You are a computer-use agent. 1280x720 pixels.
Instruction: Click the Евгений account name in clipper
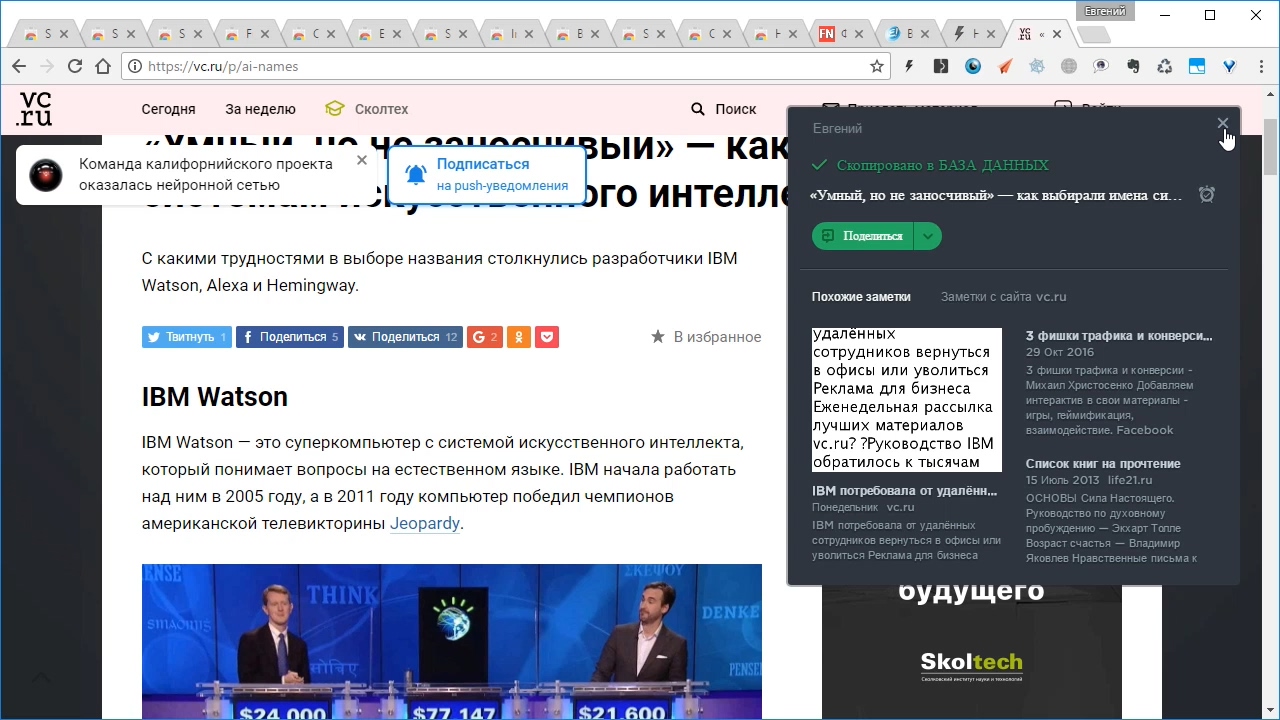837,128
